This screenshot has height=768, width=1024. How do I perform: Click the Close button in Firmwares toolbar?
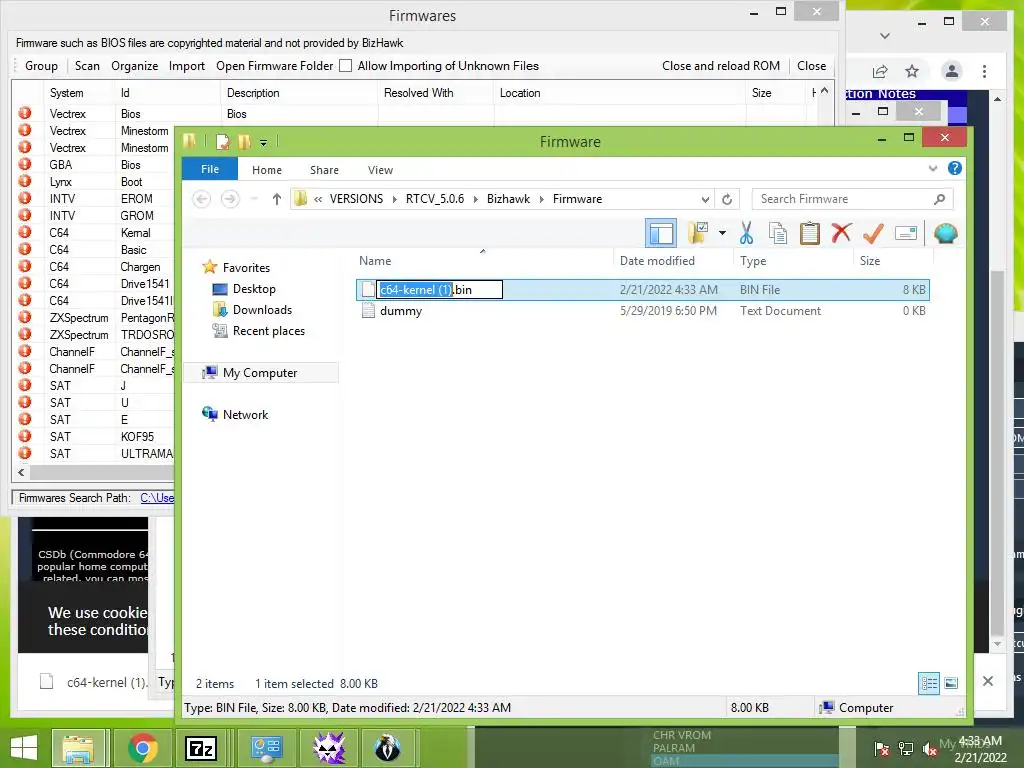coord(811,66)
